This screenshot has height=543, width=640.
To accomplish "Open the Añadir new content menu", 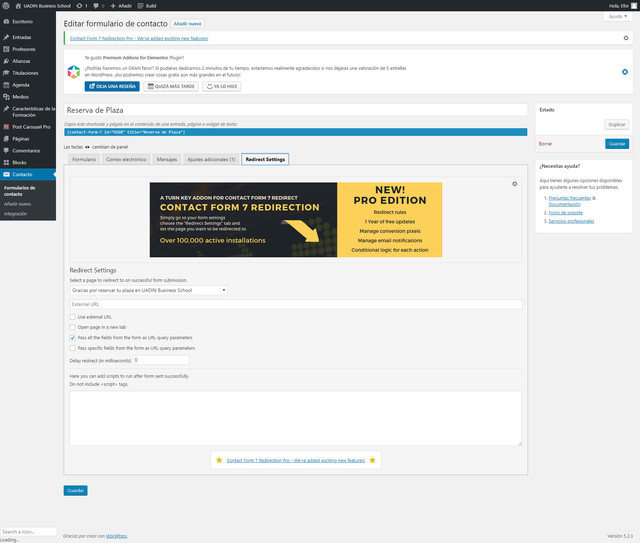I will (x=121, y=6).
